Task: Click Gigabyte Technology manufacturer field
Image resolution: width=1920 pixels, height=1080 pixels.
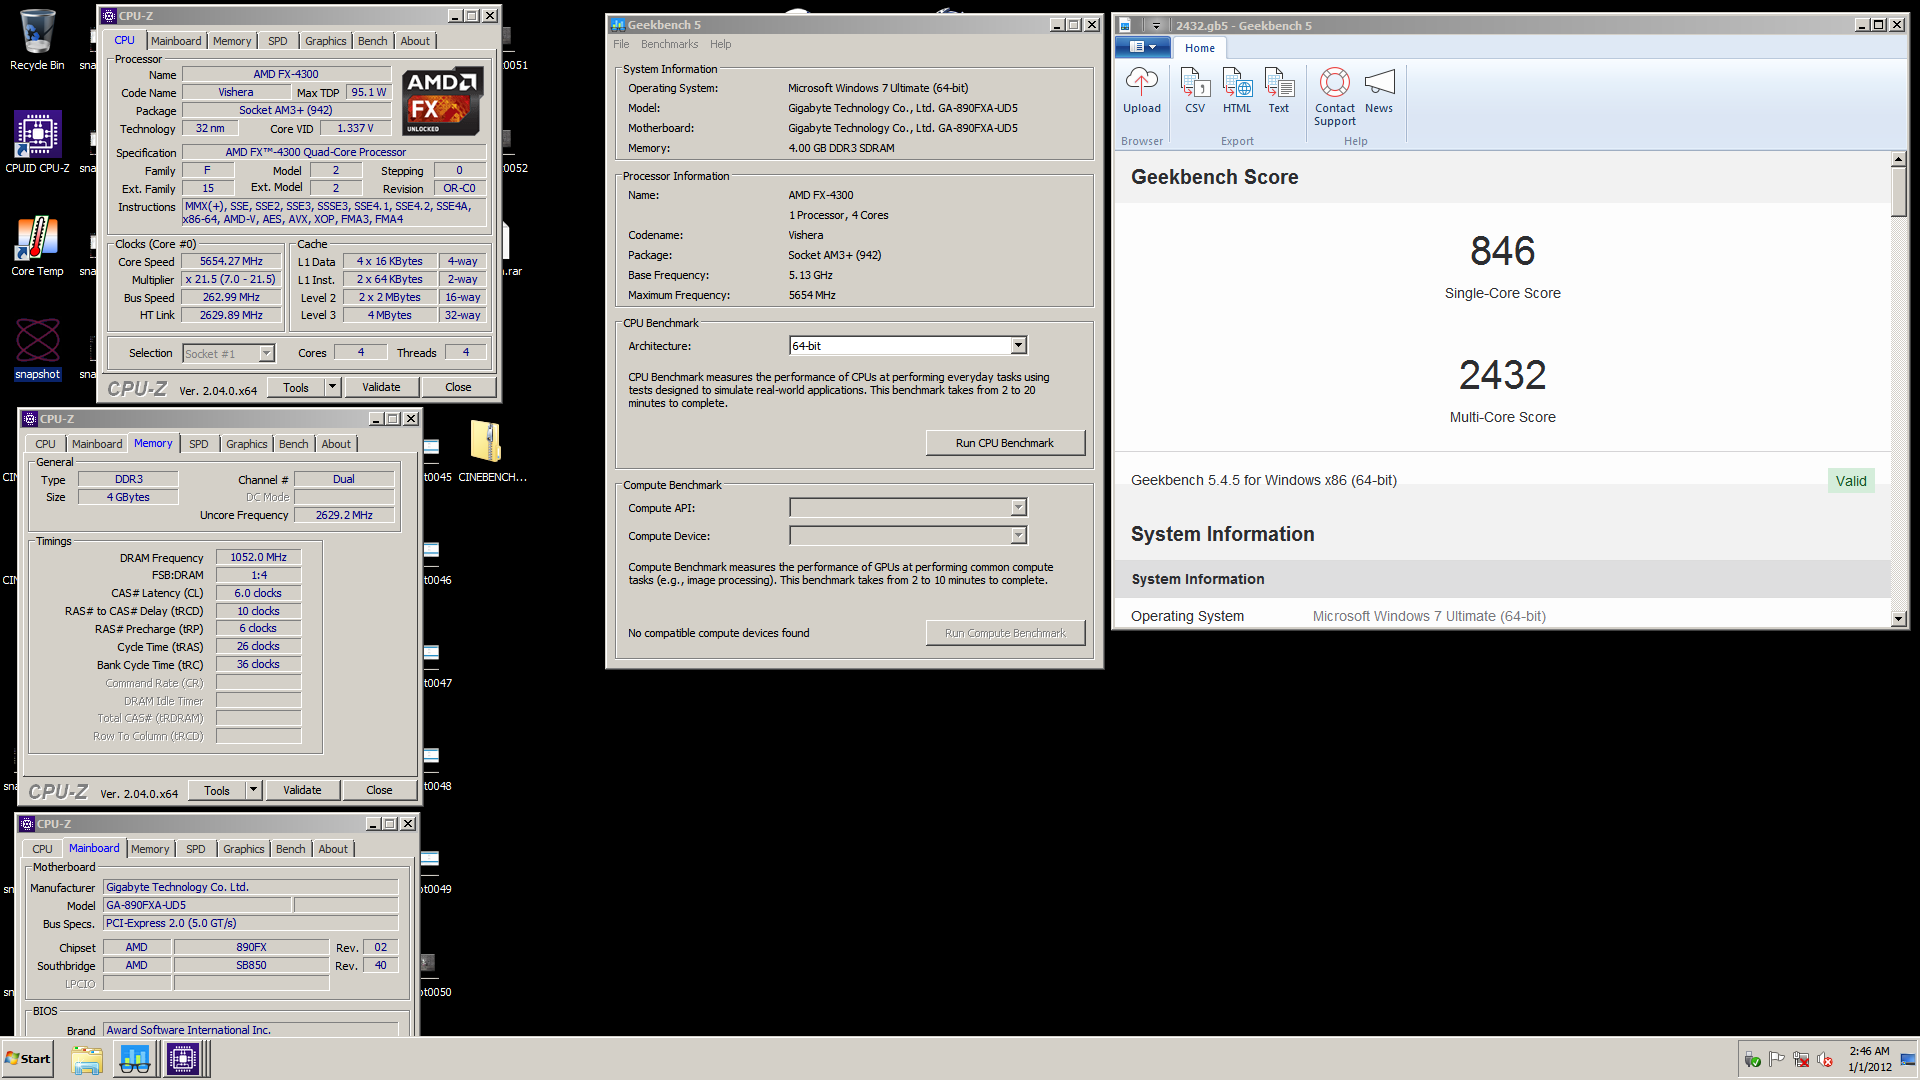Action: click(x=250, y=887)
